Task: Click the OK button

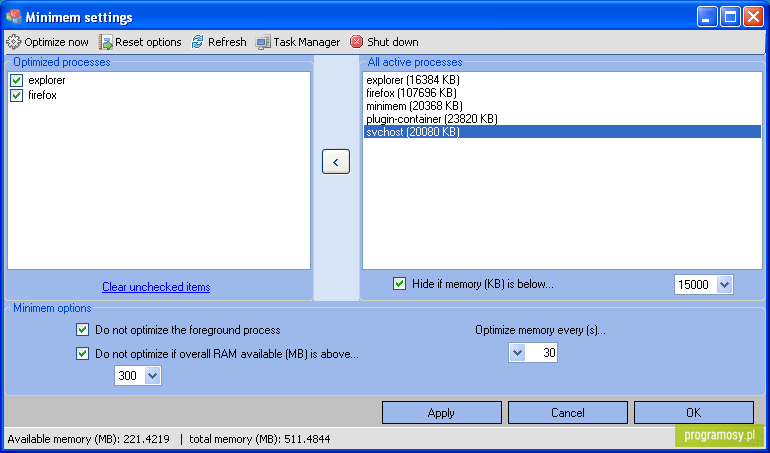Action: [693, 413]
